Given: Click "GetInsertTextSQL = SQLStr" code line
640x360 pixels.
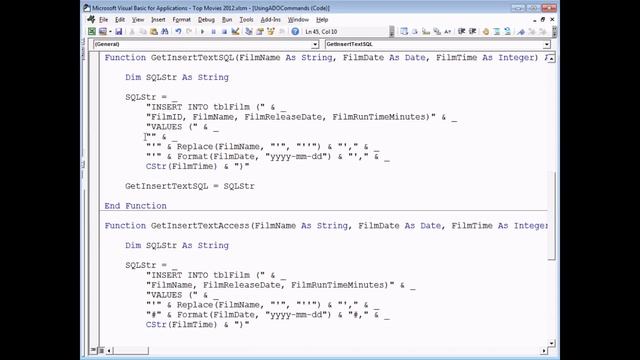Looking at the screenshot, I should (190, 186).
